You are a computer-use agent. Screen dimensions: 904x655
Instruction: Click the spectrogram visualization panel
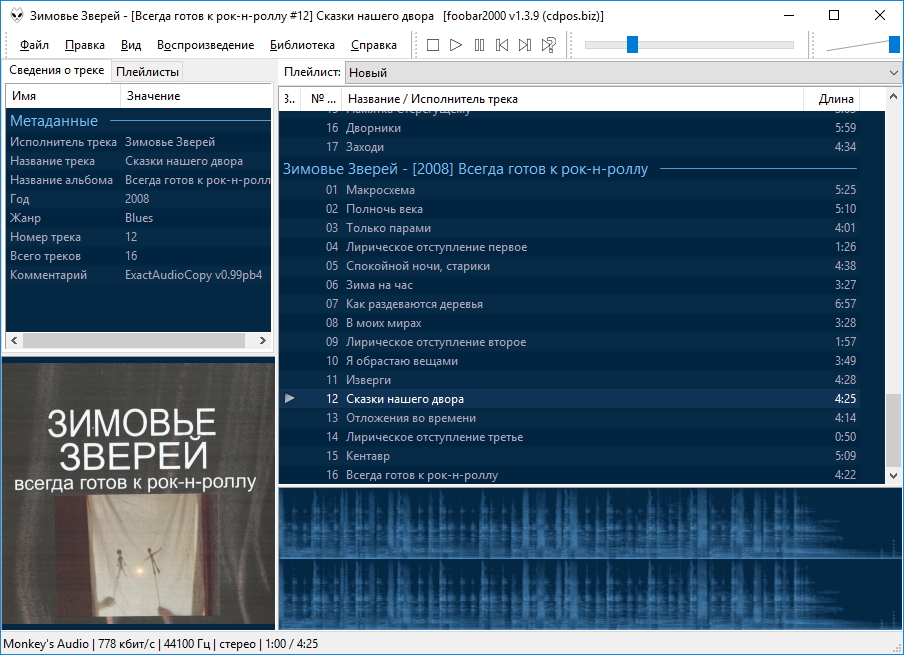pyautogui.click(x=590, y=559)
